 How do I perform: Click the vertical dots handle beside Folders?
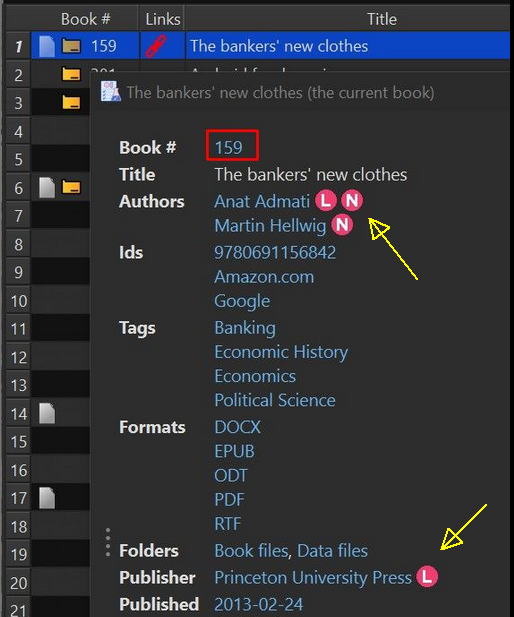click(108, 543)
